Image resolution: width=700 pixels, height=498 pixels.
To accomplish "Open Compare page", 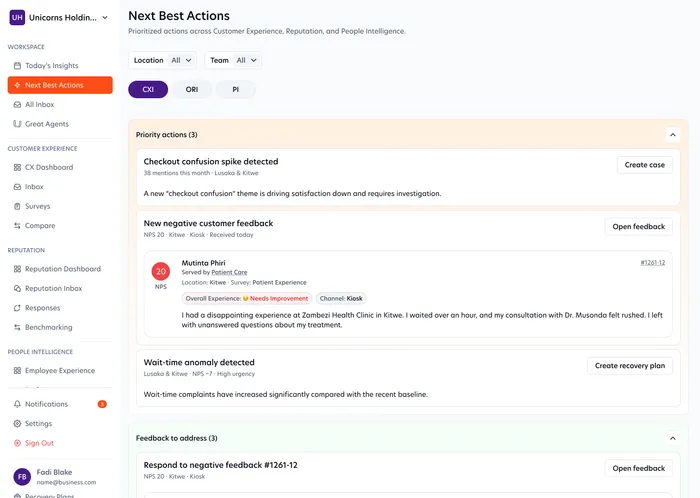I will (x=60, y=226).
